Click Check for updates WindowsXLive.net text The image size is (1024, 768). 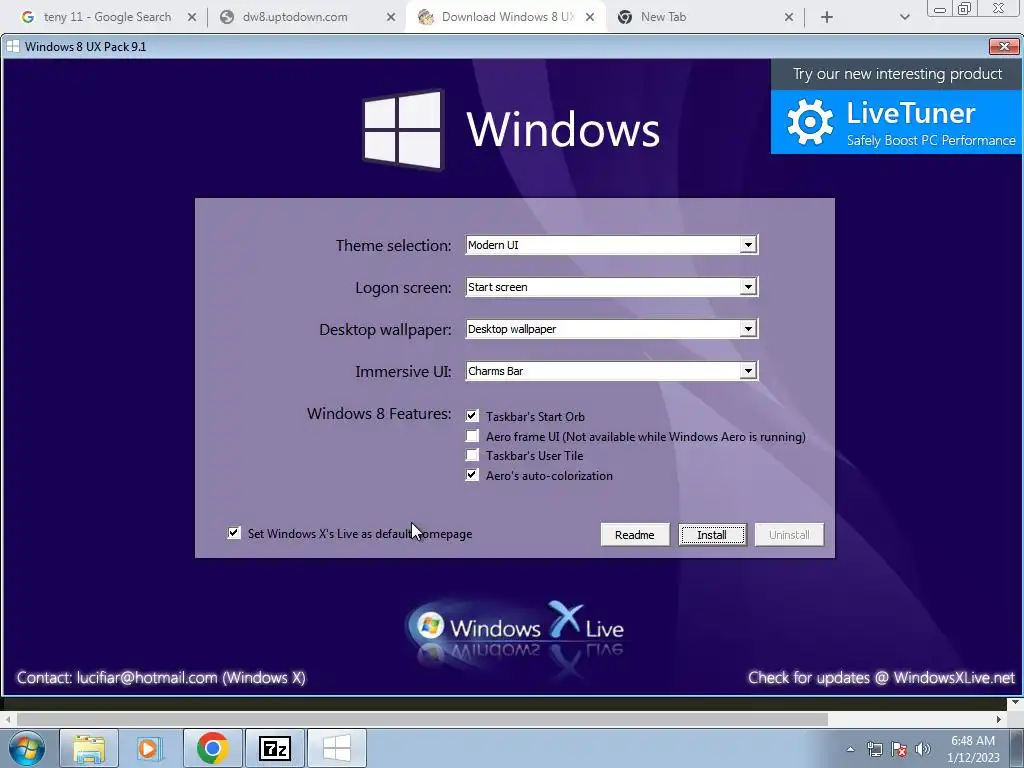point(881,678)
